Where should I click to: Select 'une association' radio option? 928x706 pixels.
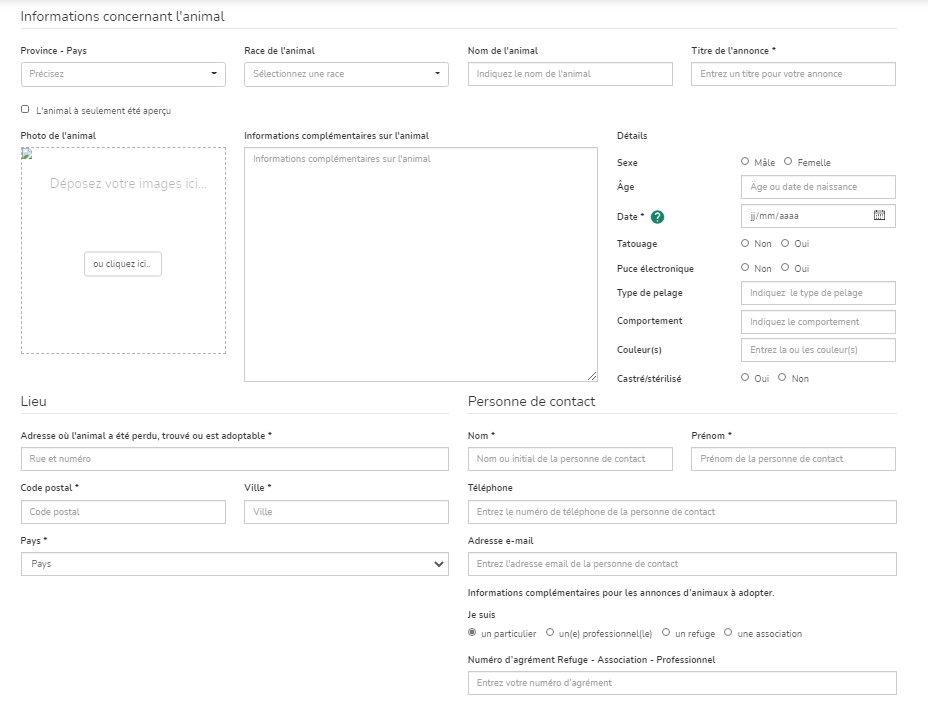click(x=728, y=633)
